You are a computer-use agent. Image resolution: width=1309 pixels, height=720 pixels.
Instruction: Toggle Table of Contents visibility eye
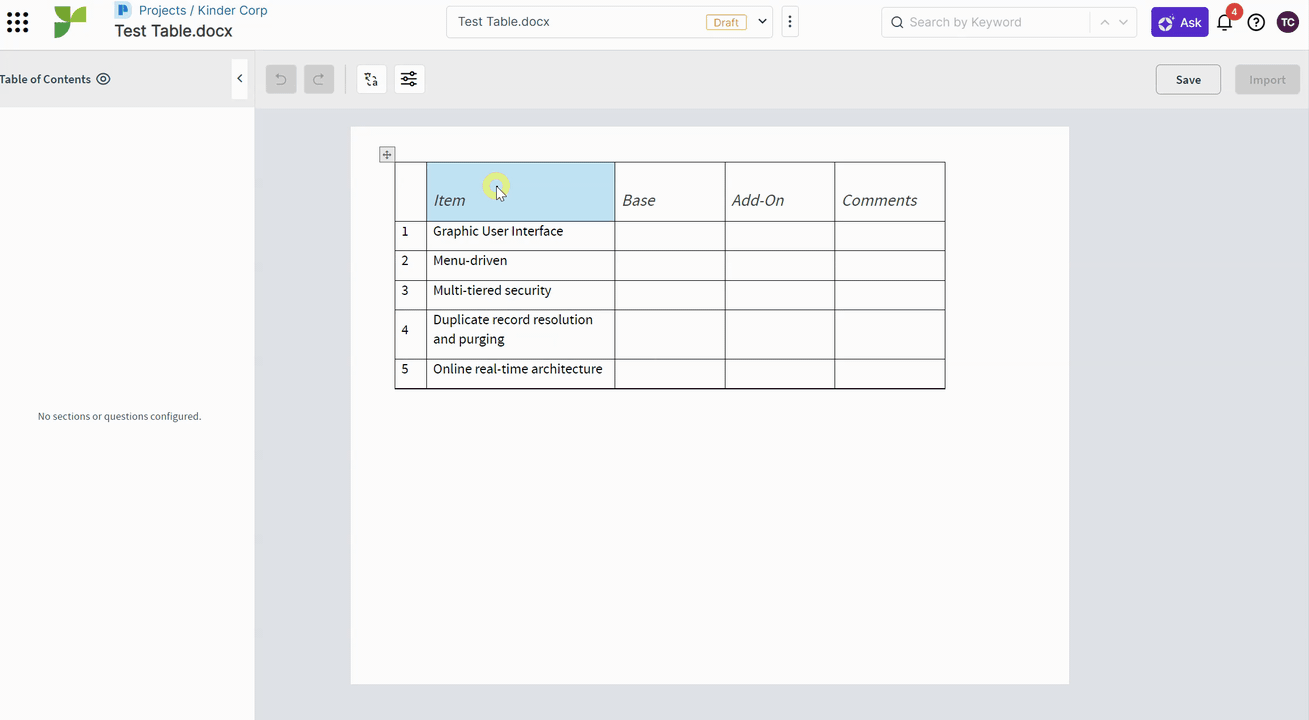[x=103, y=79]
